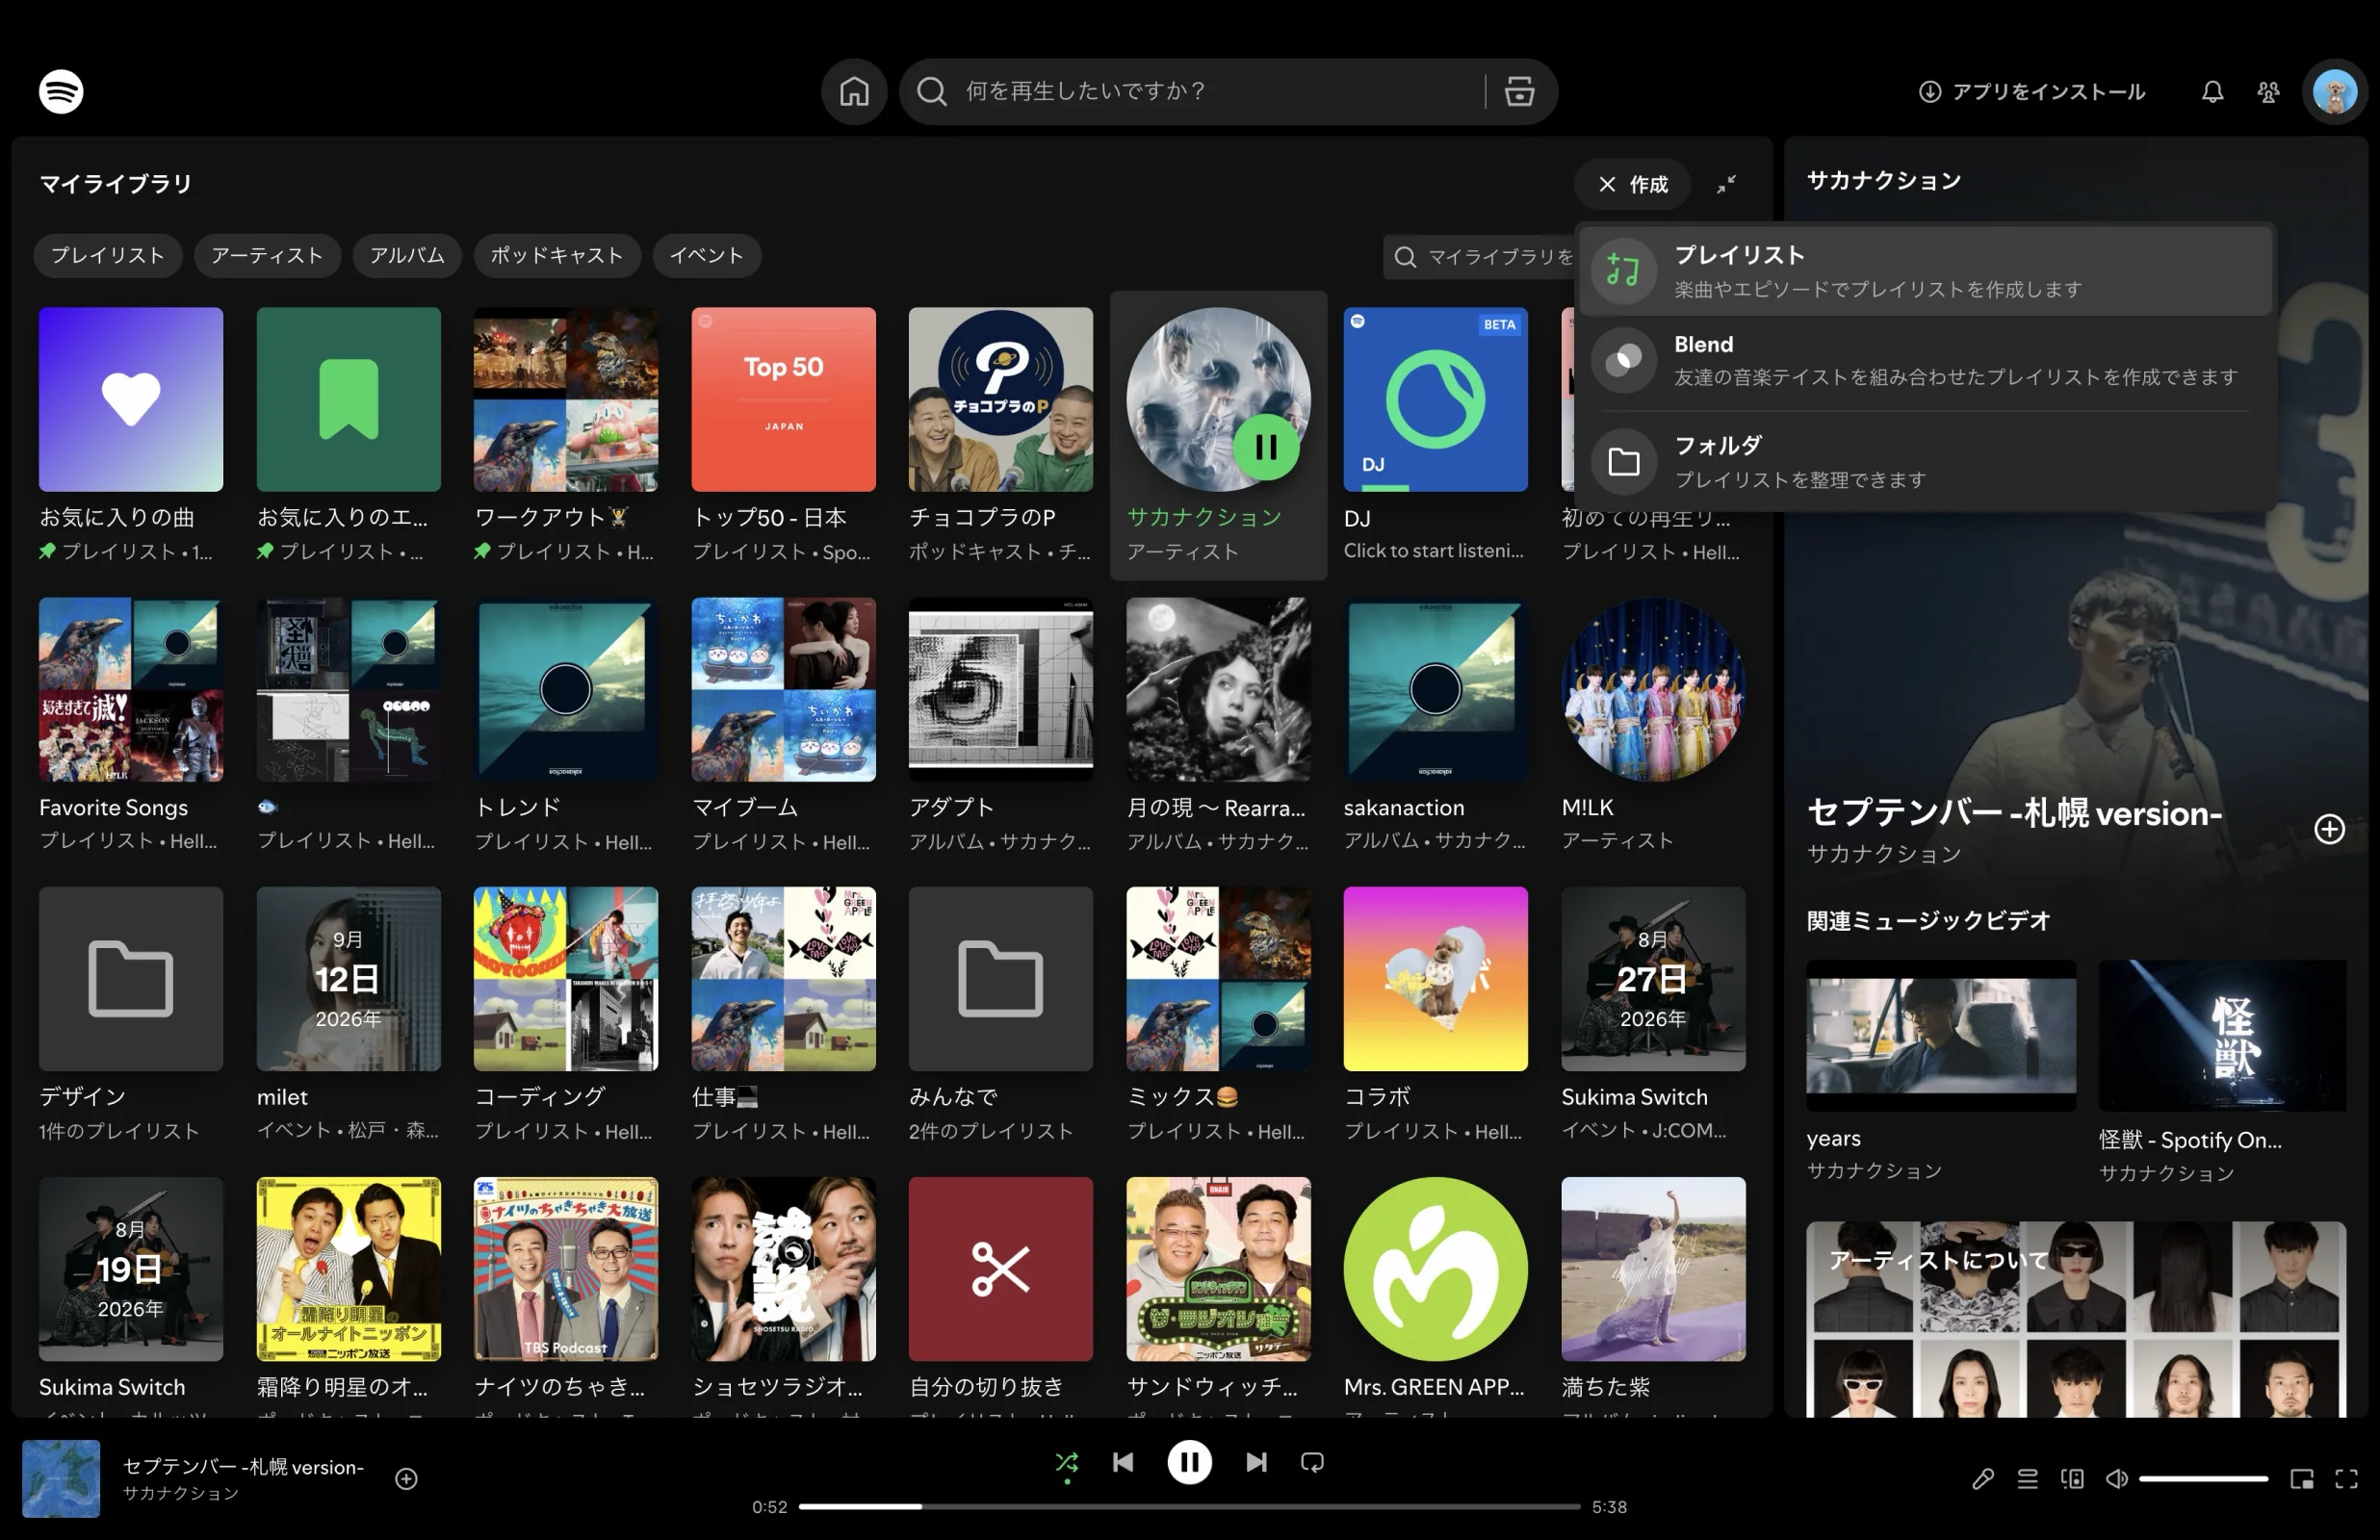Viewport: 2380px width, 1540px height.
Task: Open the Browse icon beside search
Action: [1518, 91]
